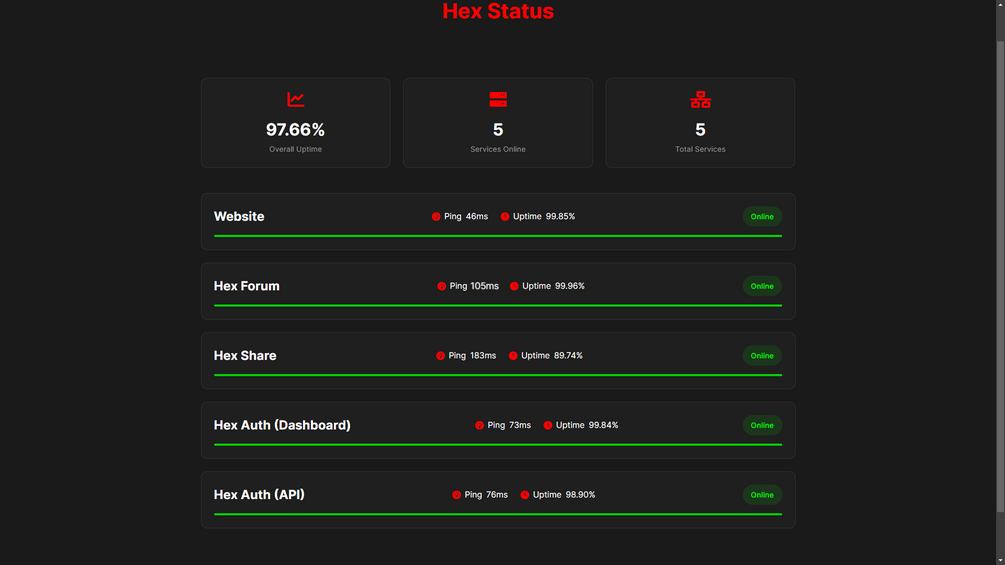Click the green bar under Hex Auth (API)
The width and height of the screenshot is (1005, 565).
coord(498,514)
